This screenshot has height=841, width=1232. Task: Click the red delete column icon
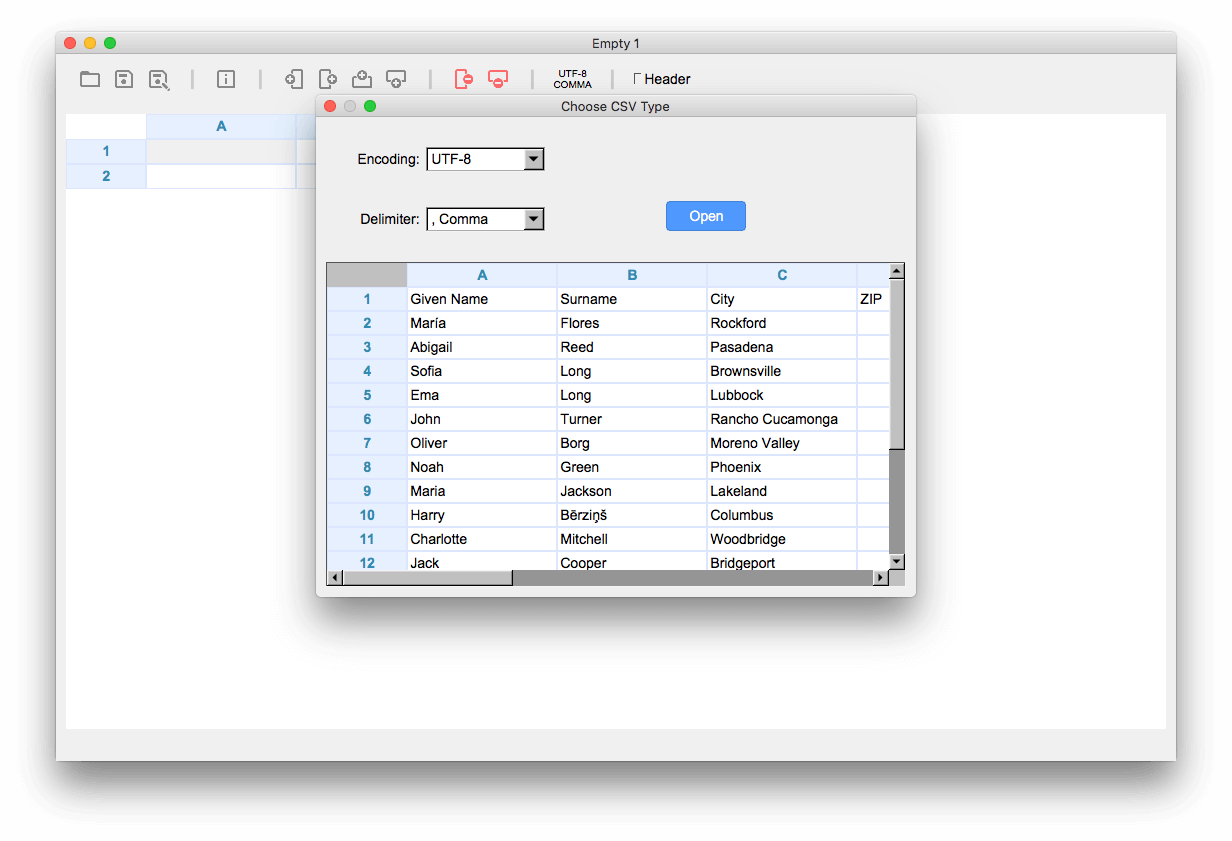tap(463, 79)
